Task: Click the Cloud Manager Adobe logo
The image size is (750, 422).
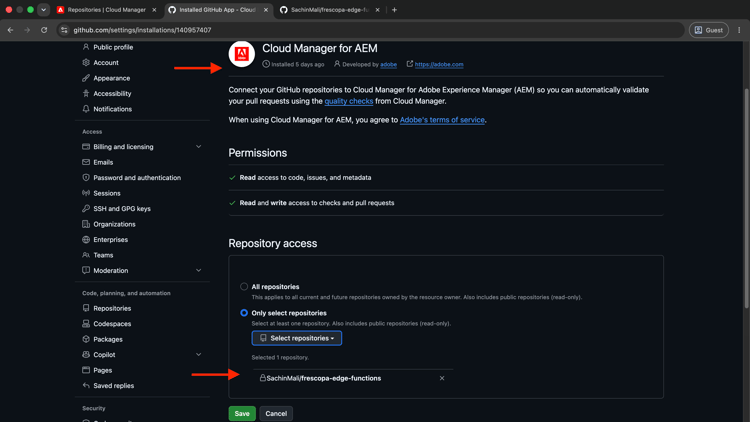Action: coord(242,54)
